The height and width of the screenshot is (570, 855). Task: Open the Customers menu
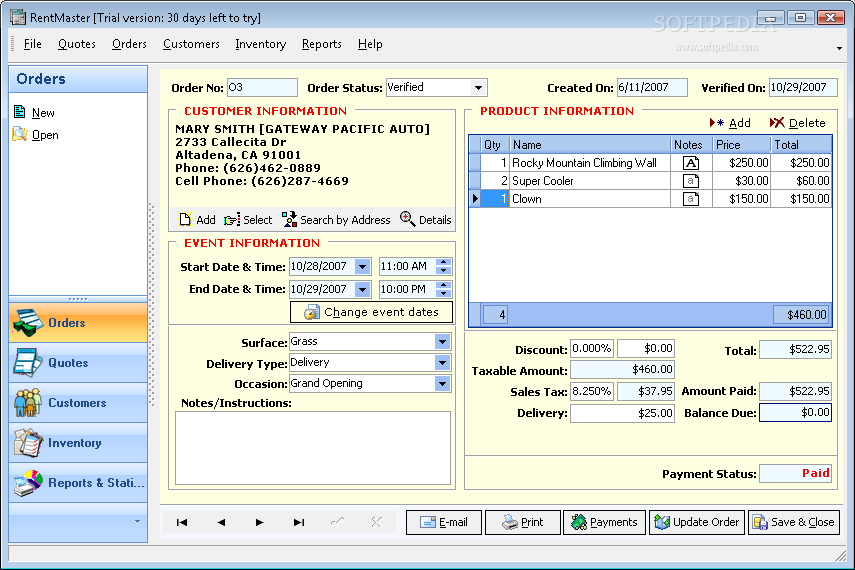click(191, 44)
